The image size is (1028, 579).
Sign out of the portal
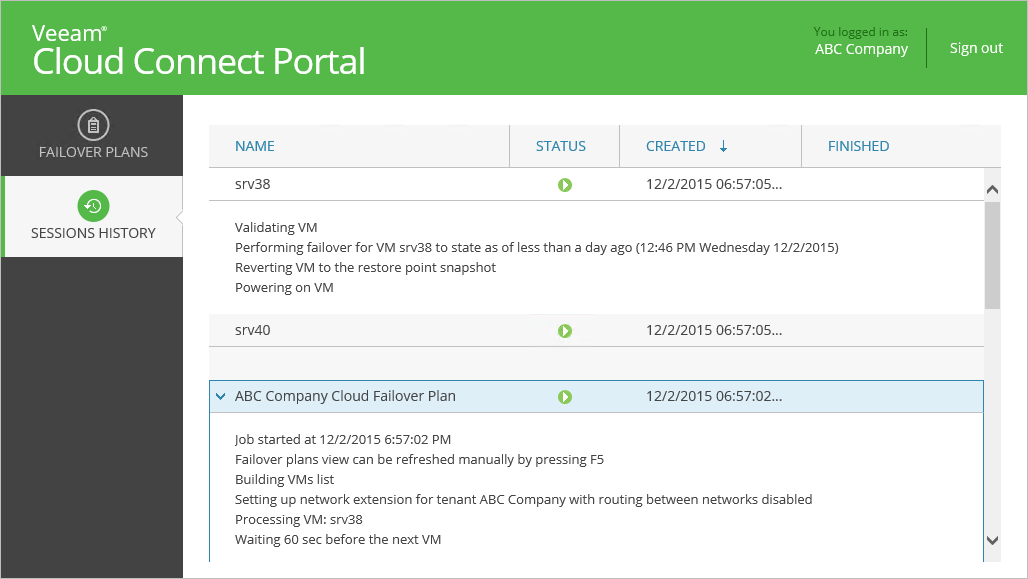click(x=976, y=48)
